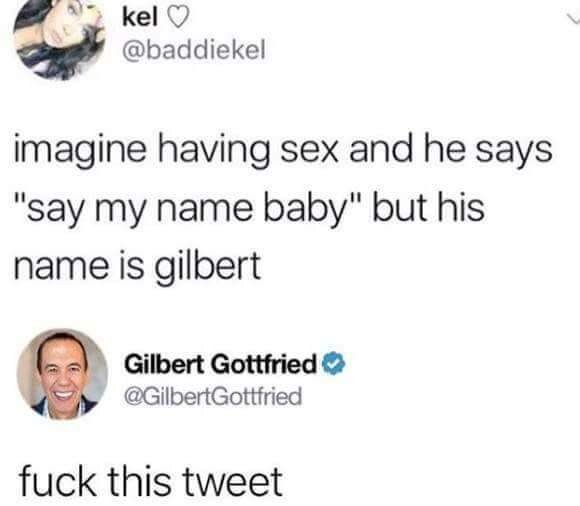
Task: Visit the @baddiekel handle
Action: tap(194, 50)
